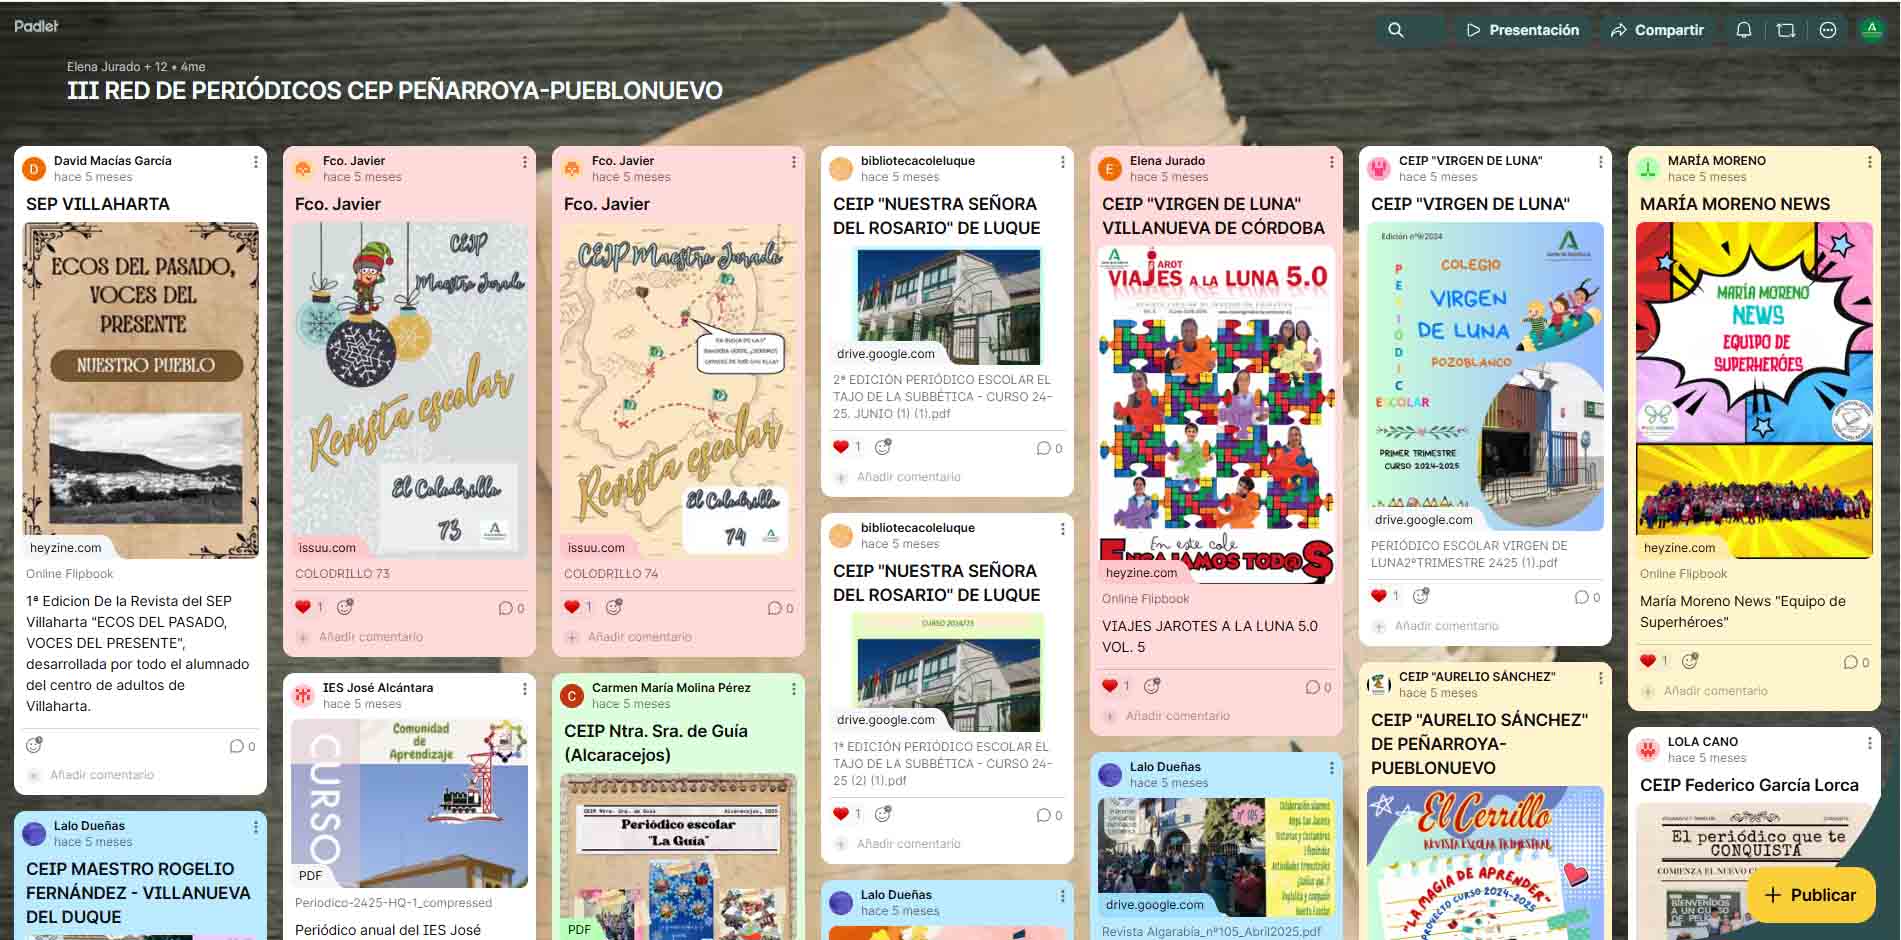This screenshot has height=940, width=1901.
Task: Add comment on SEP Villaharta post
Action: [x=102, y=775]
